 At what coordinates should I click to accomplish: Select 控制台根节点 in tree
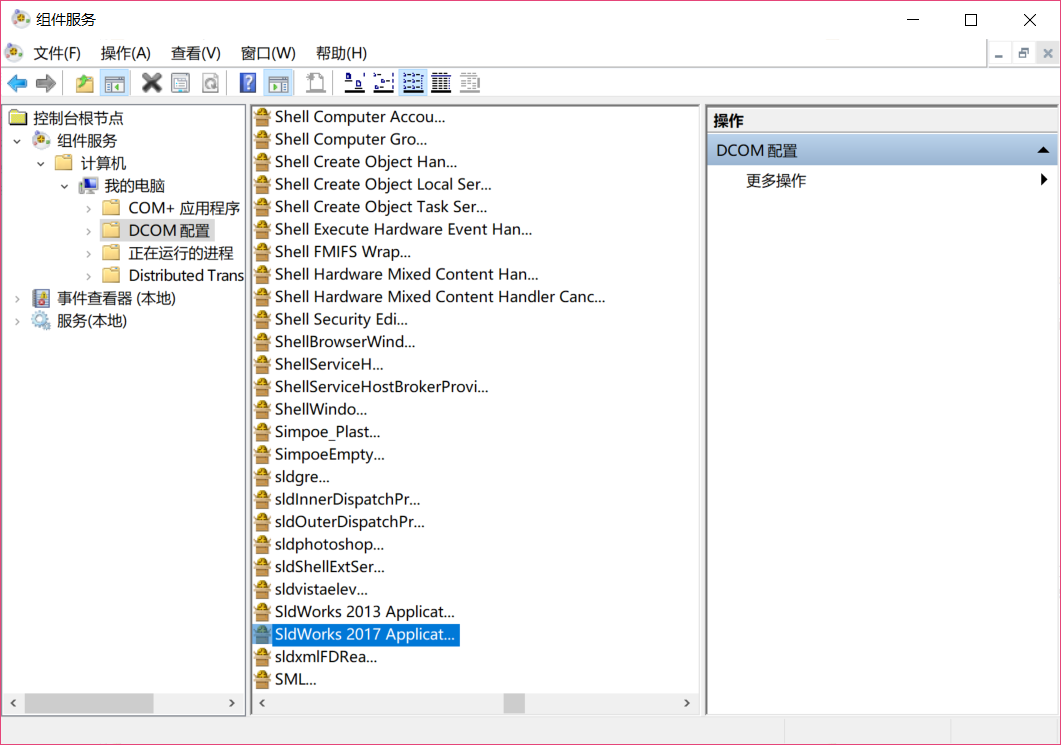[78, 118]
